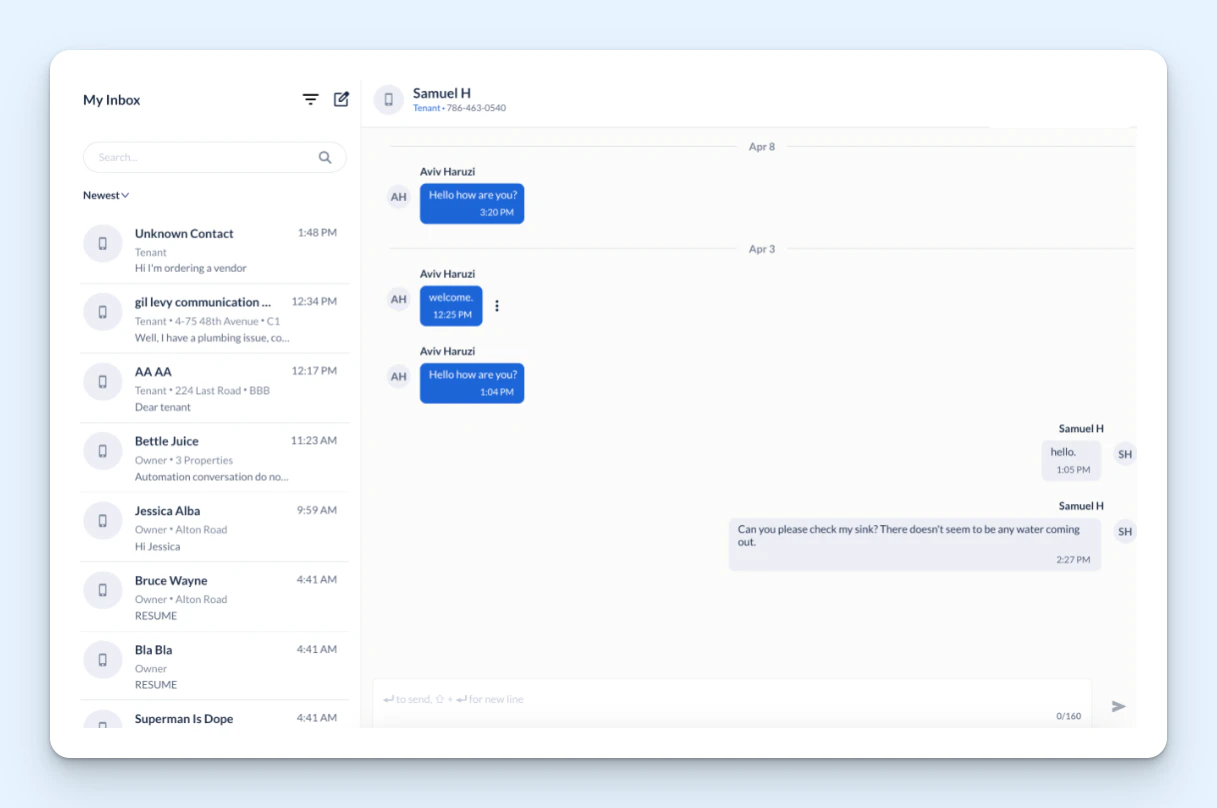This screenshot has height=808, width=1217.
Task: Click Aviv Haruzi's AH avatar
Action: (398, 197)
